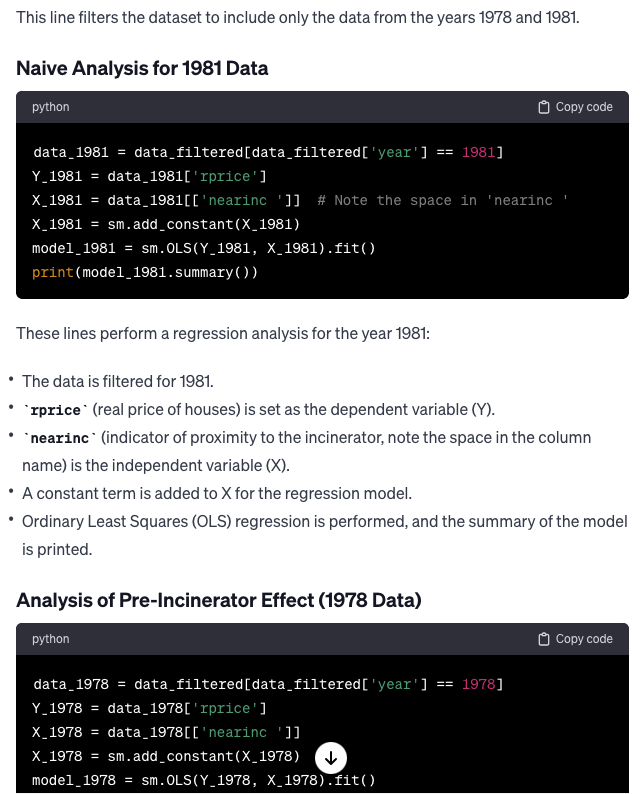
Task: Click the Y_1978 = data_1978['rprice'] line
Action: coord(149,708)
